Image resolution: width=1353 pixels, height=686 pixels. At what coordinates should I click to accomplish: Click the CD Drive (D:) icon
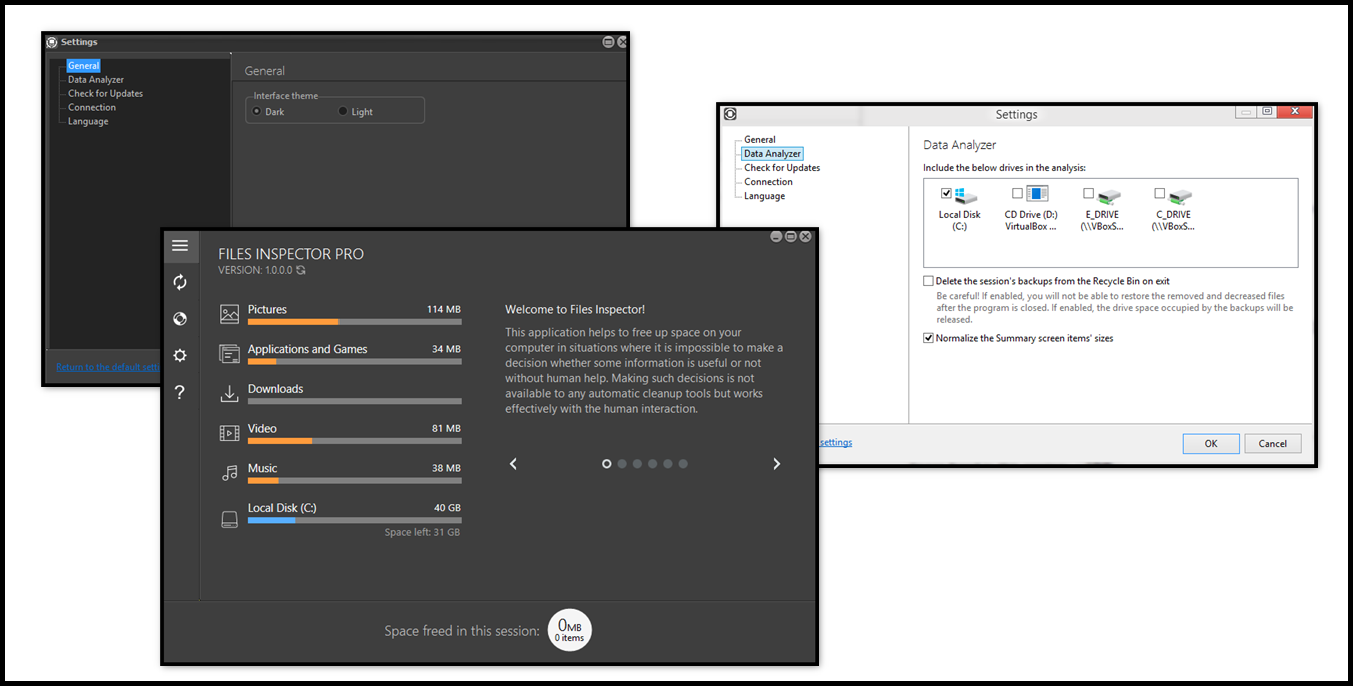(1037, 194)
